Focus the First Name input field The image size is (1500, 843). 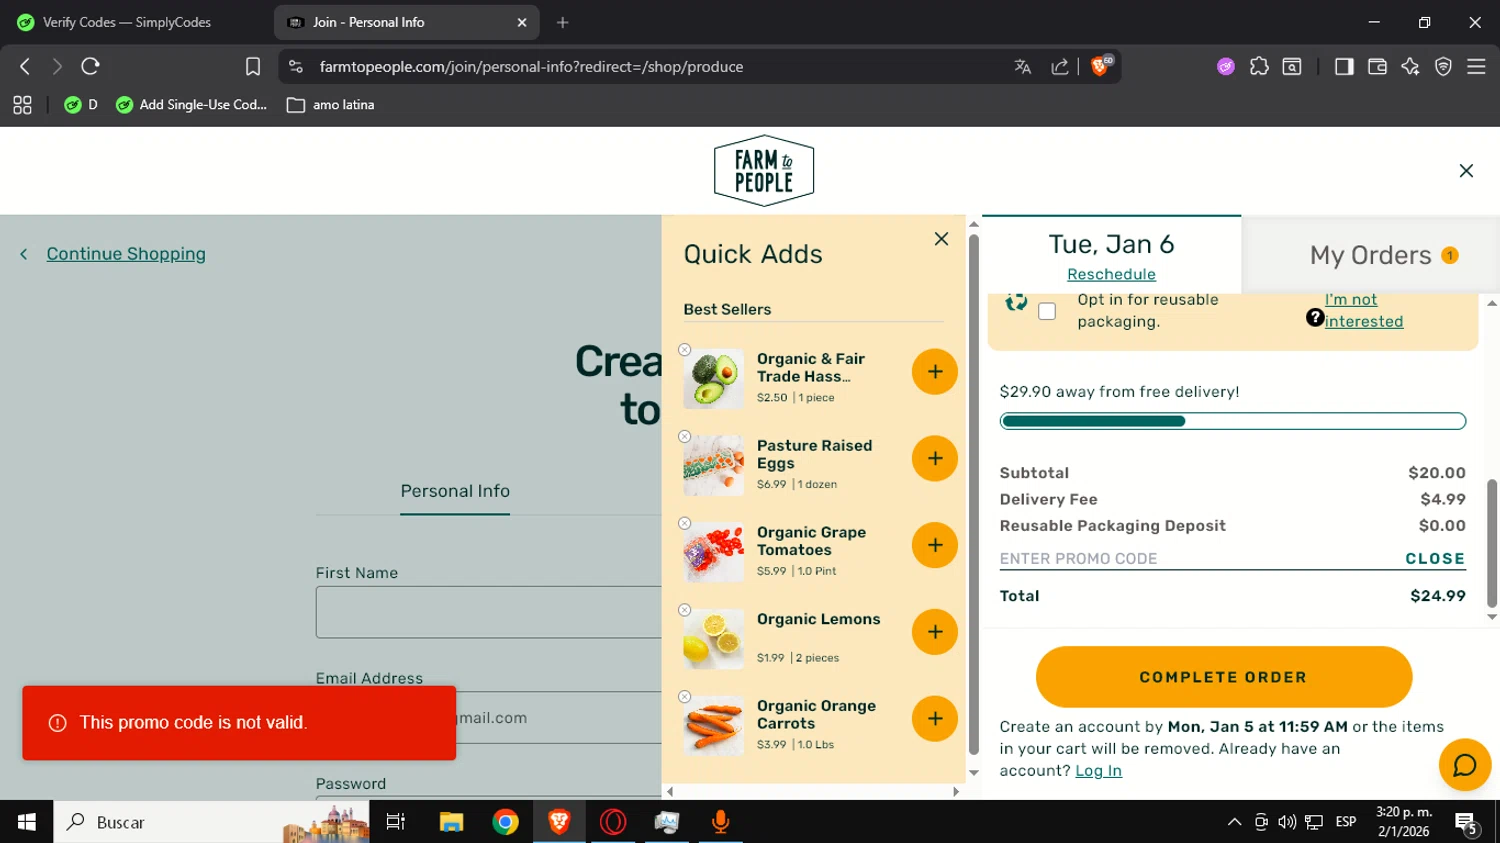(x=489, y=612)
